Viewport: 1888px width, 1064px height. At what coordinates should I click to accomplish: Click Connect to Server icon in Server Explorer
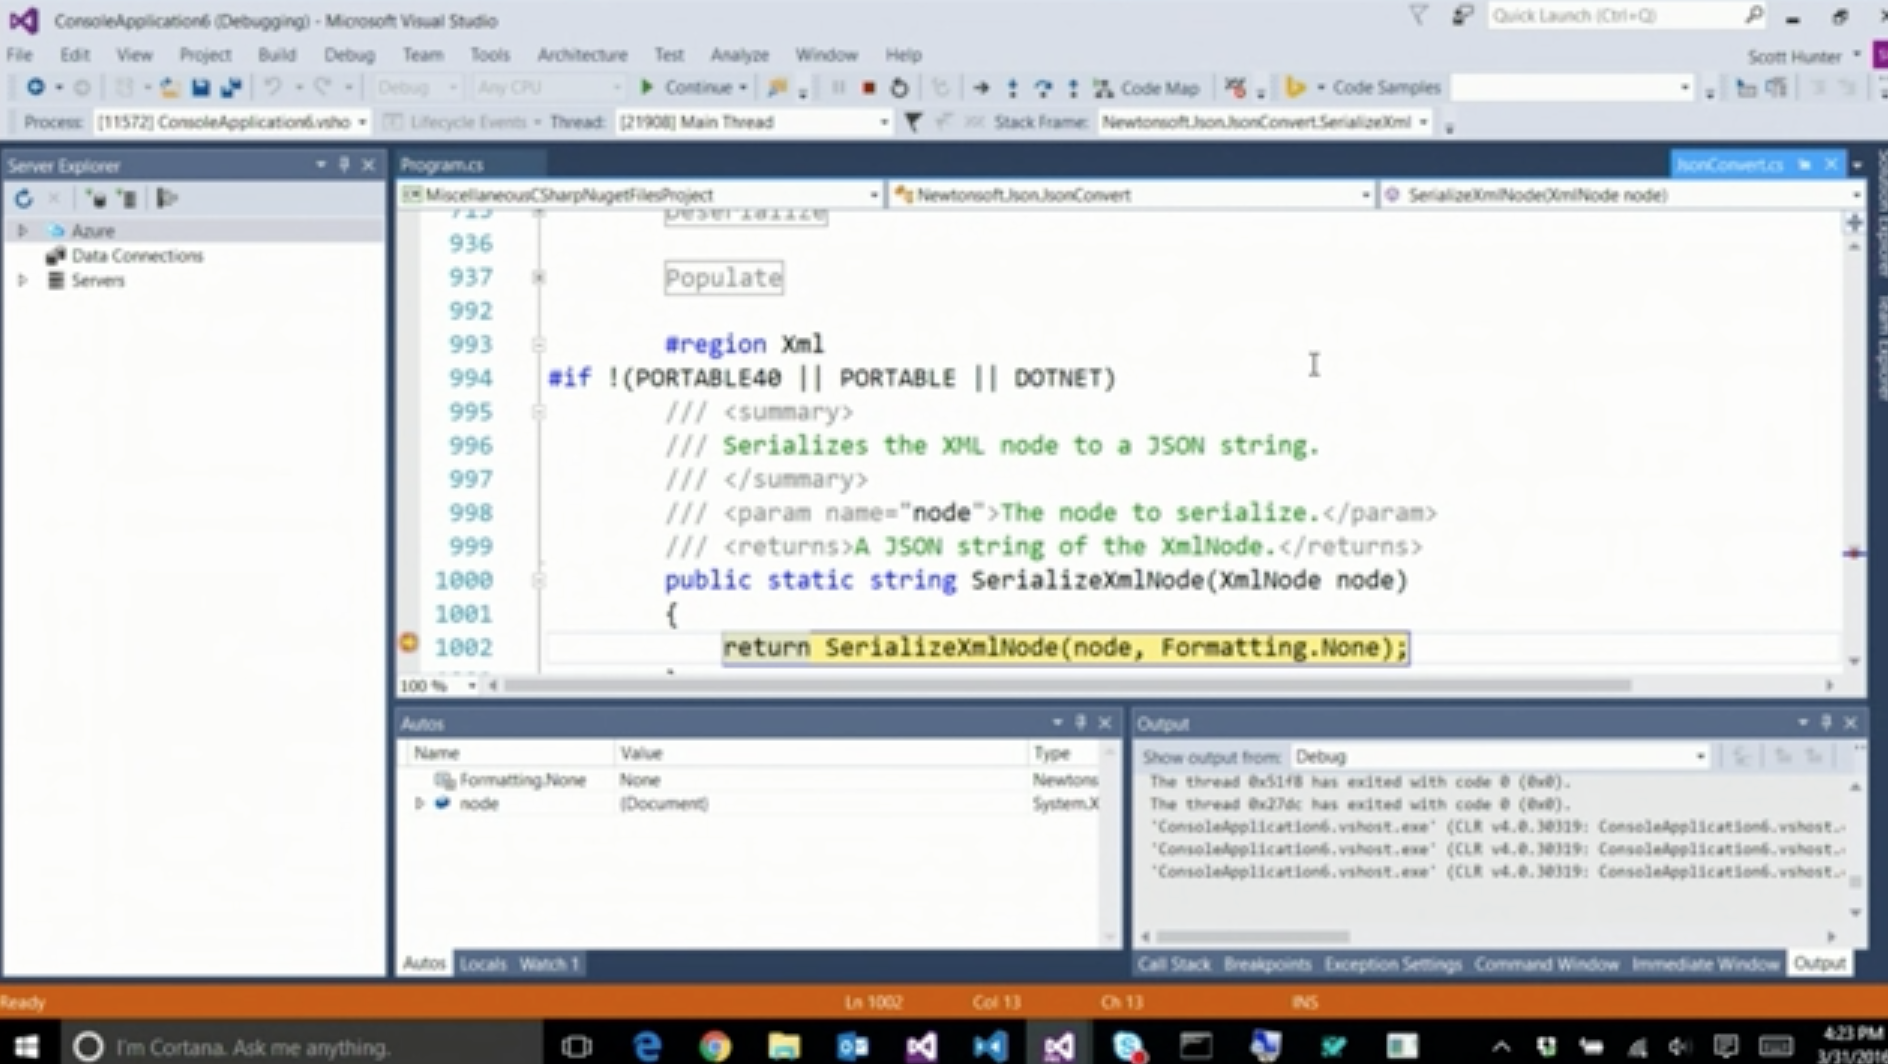pyautogui.click(x=128, y=198)
